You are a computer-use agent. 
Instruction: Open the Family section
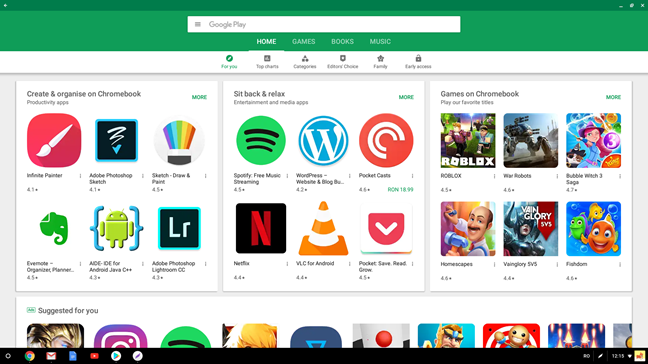pos(380,62)
